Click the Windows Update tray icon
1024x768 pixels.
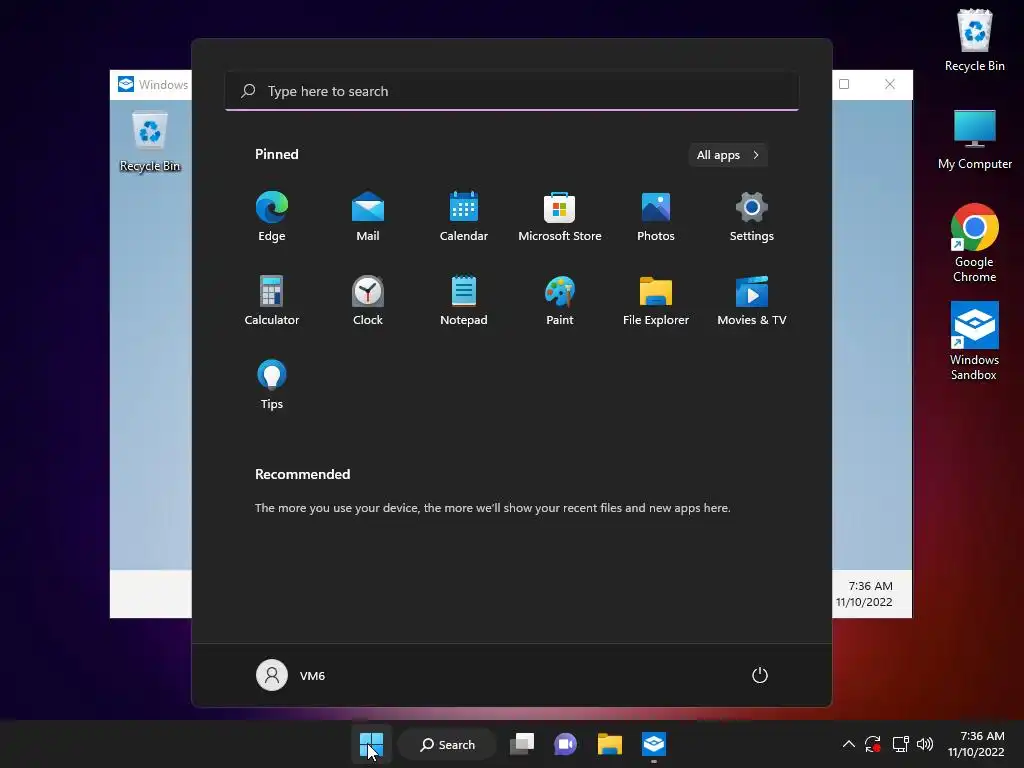point(873,744)
